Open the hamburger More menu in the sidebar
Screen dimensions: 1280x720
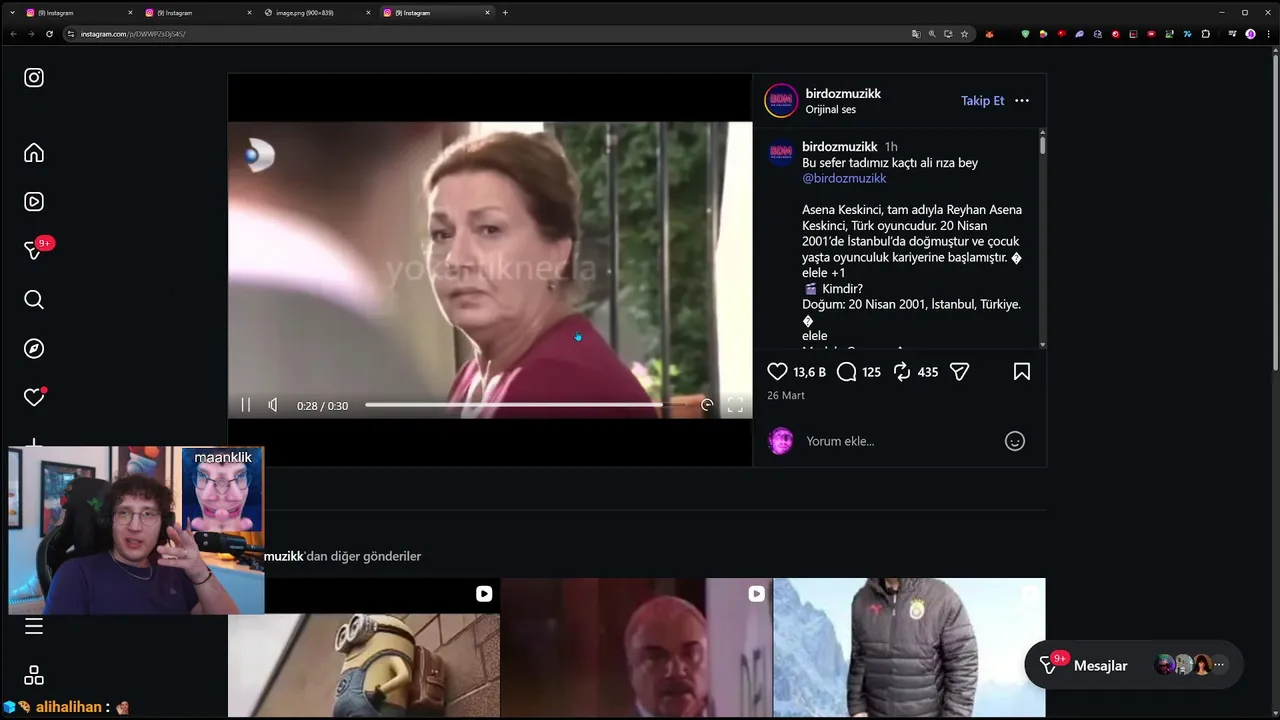click(34, 627)
